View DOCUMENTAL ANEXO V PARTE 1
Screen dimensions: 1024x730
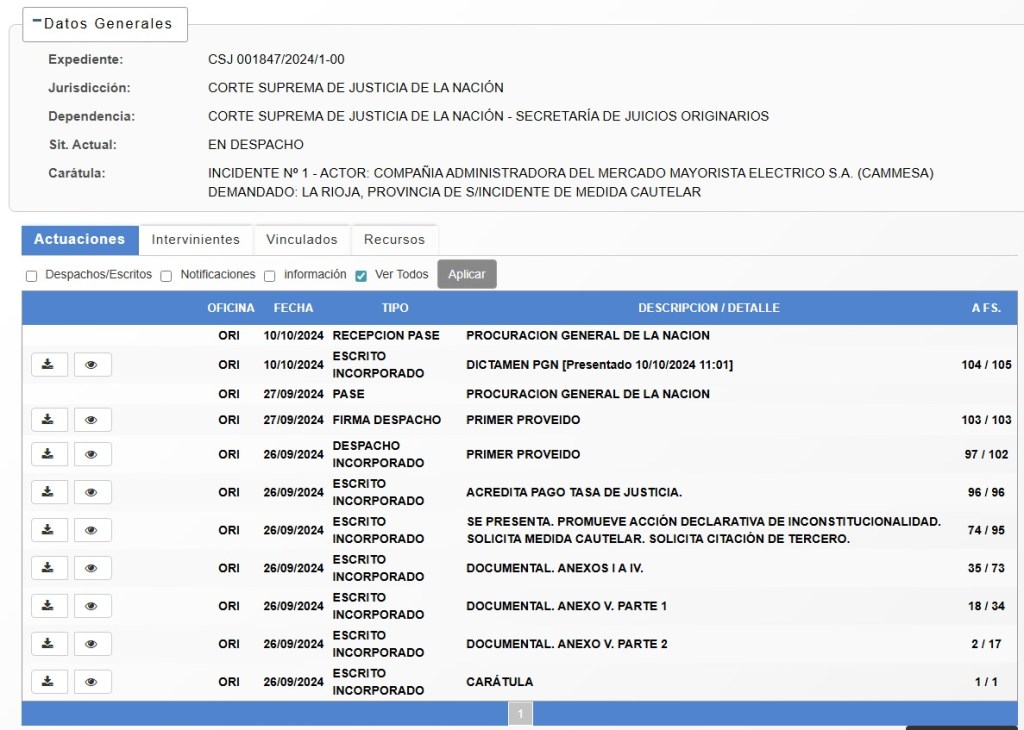pos(92,605)
